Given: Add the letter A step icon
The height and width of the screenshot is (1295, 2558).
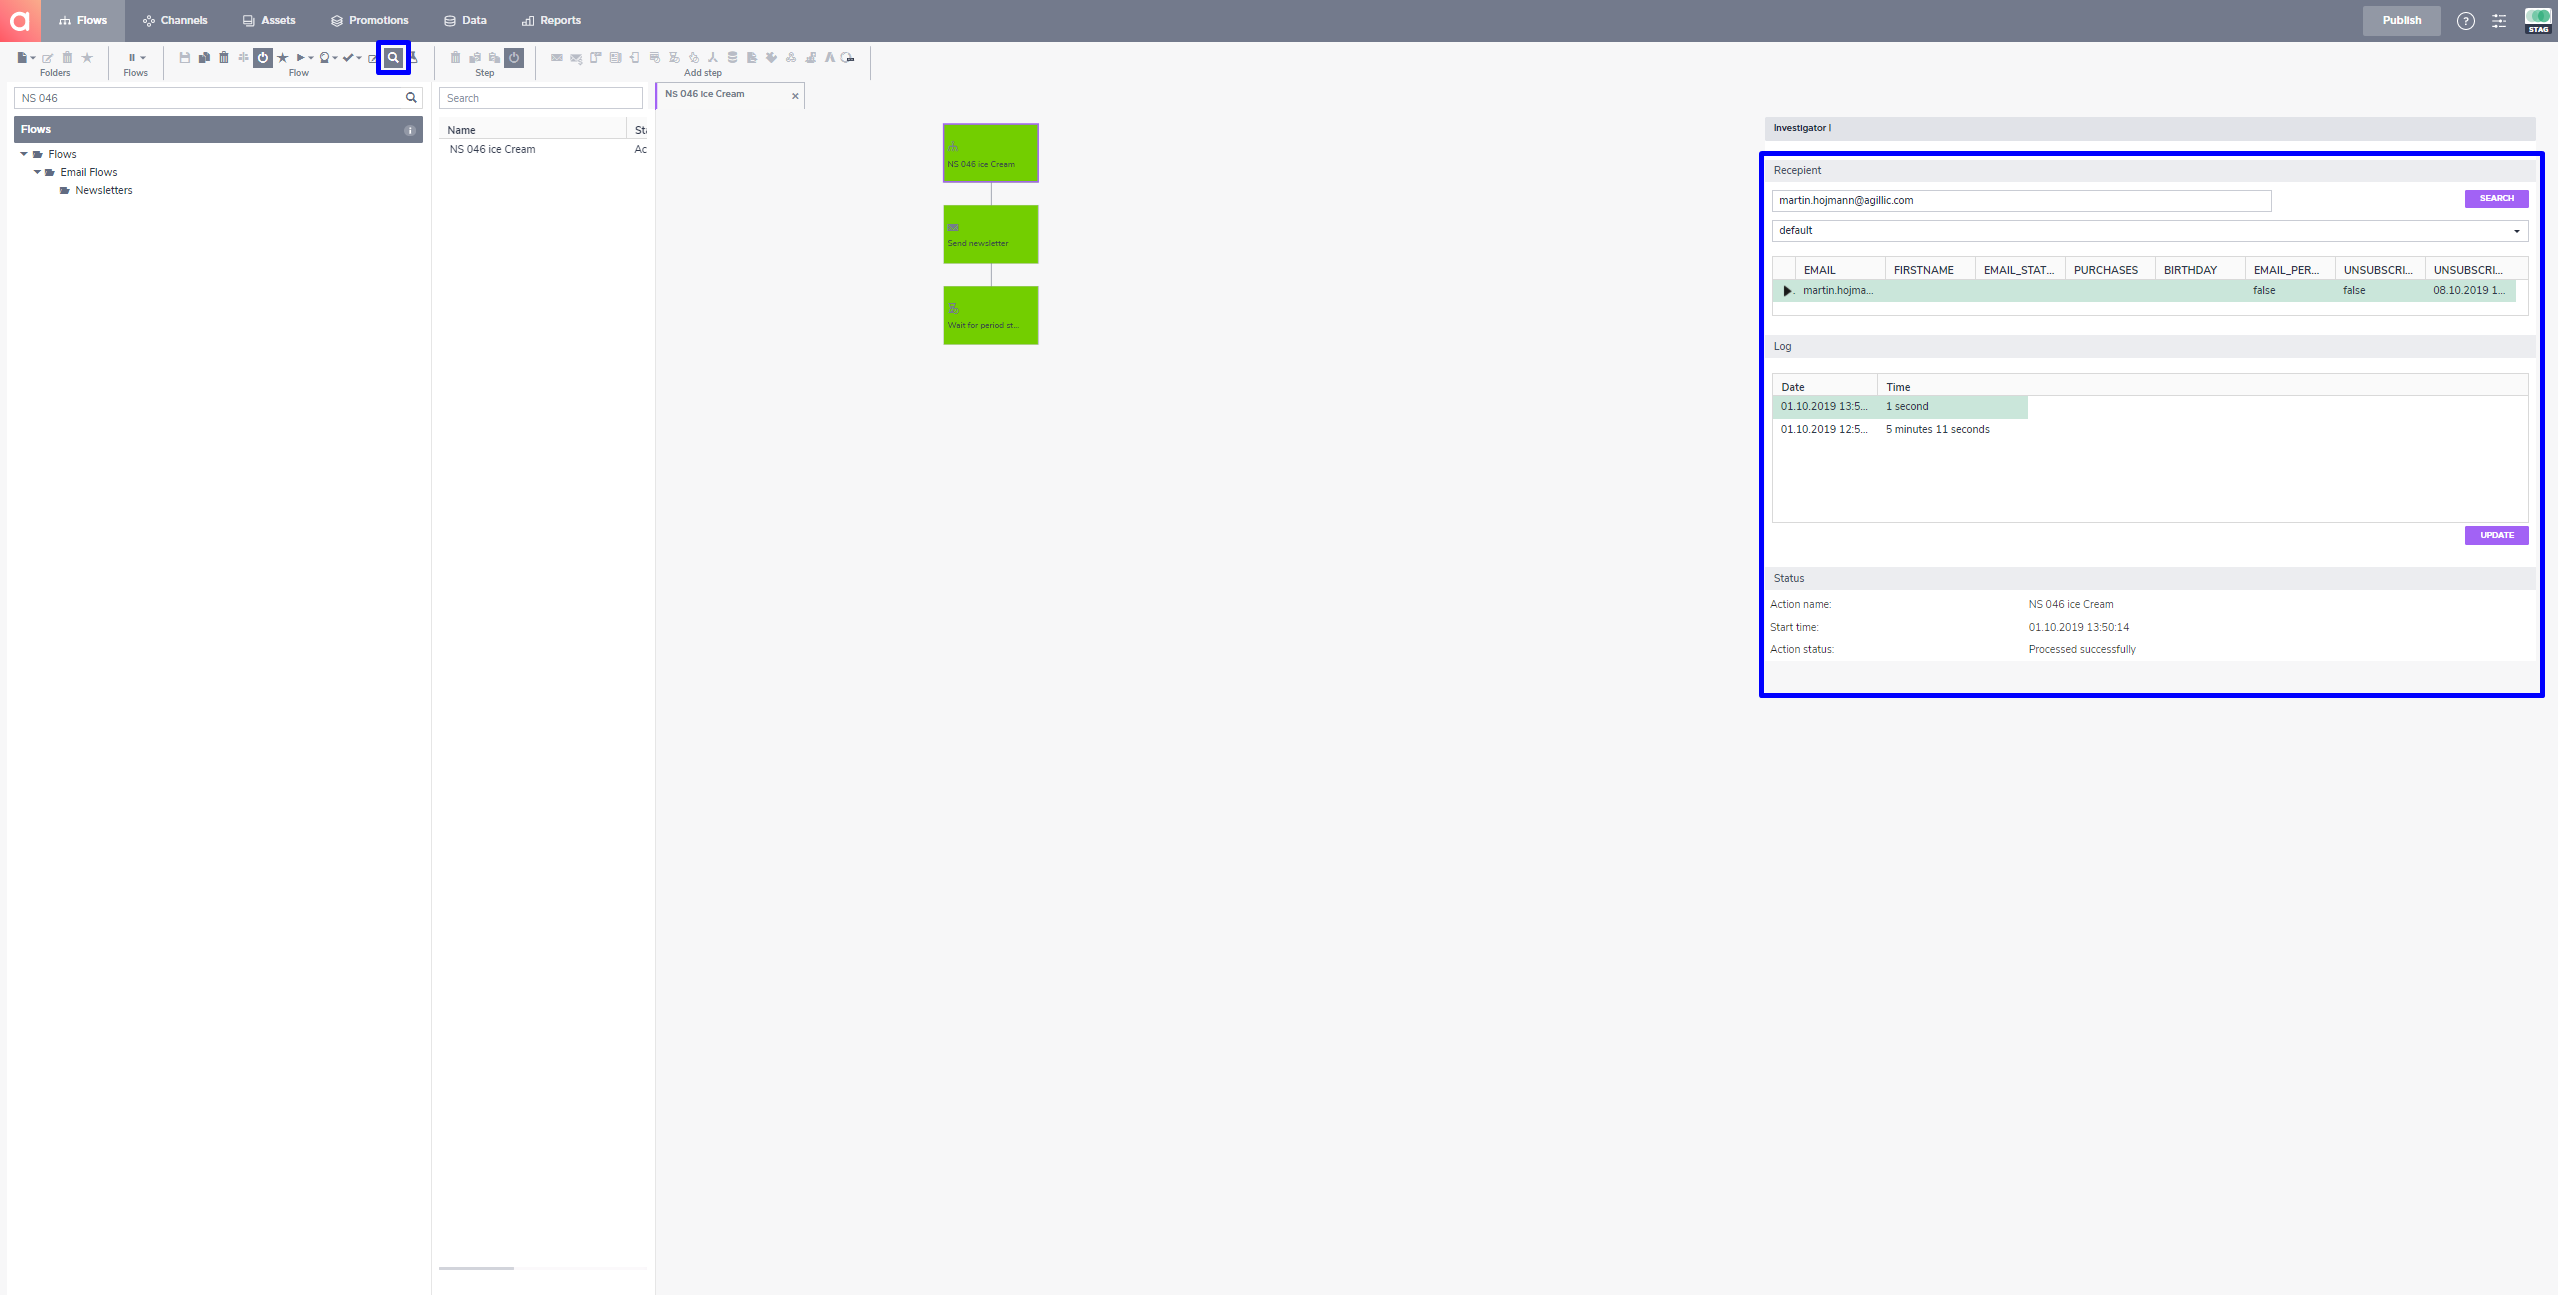Looking at the screenshot, I should coord(830,58).
